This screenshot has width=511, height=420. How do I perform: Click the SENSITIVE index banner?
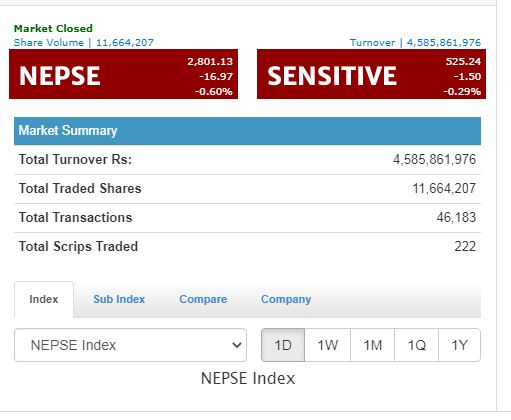point(371,74)
